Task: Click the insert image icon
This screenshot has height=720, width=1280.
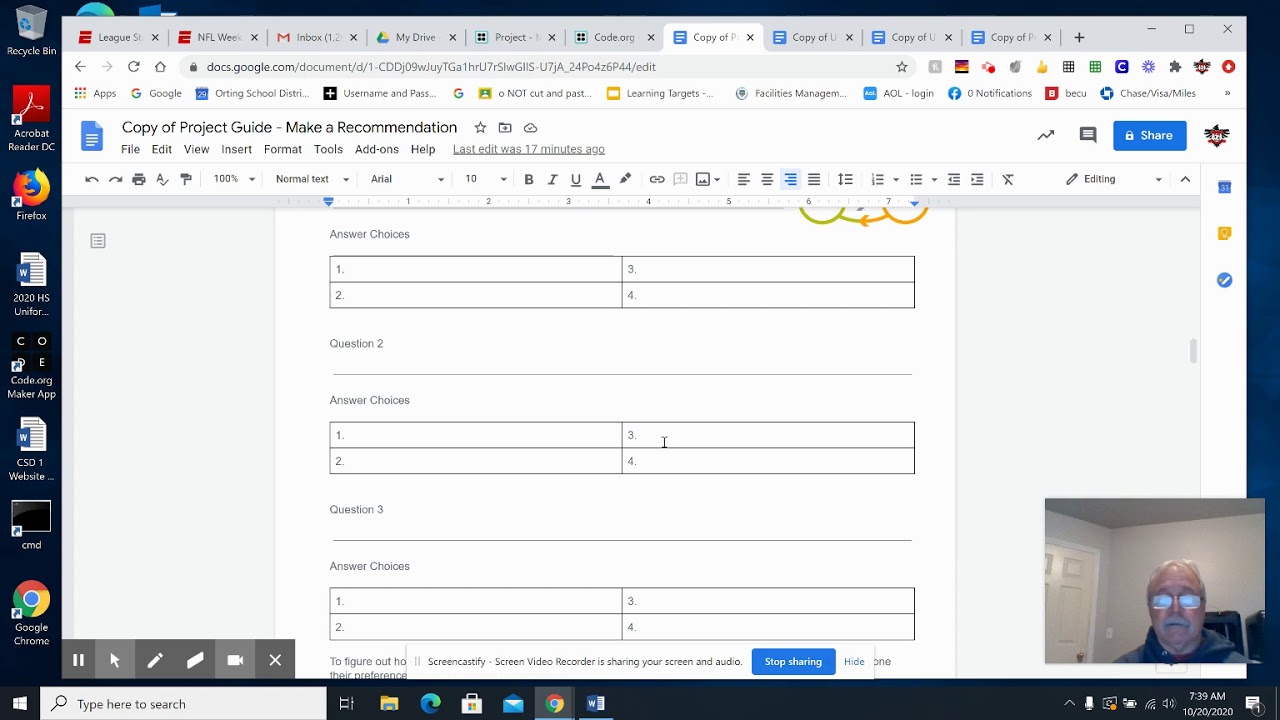Action: (703, 179)
